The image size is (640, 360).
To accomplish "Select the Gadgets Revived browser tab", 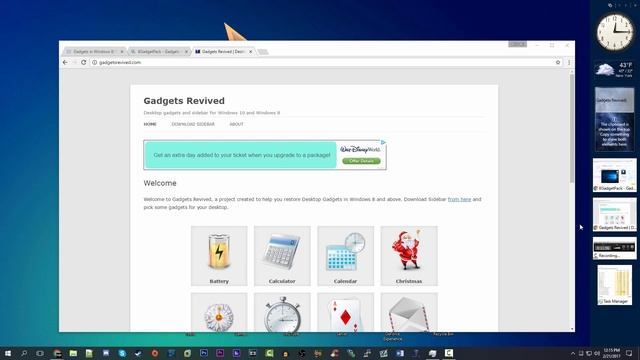I will click(x=223, y=51).
